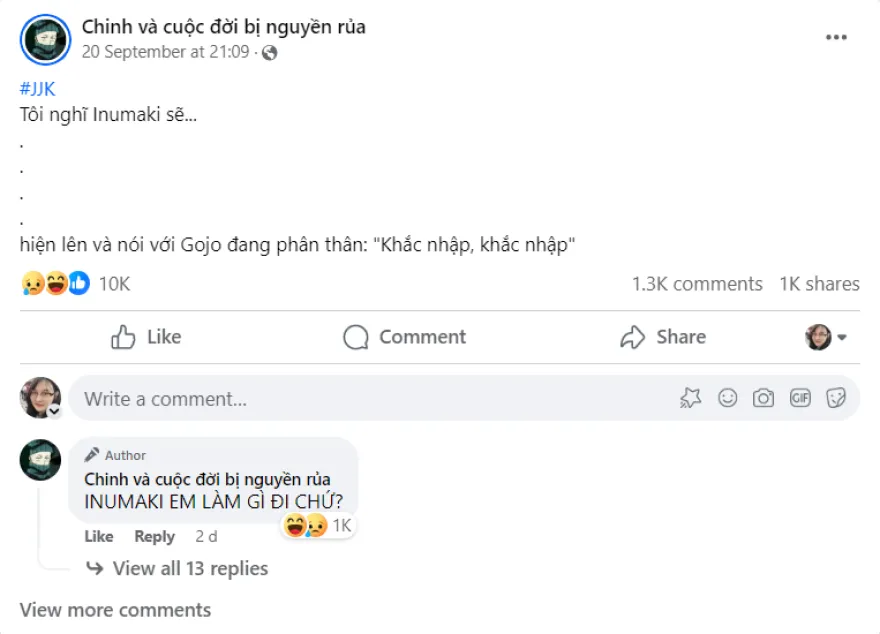
Task: Click View more comments
Action: point(114,610)
